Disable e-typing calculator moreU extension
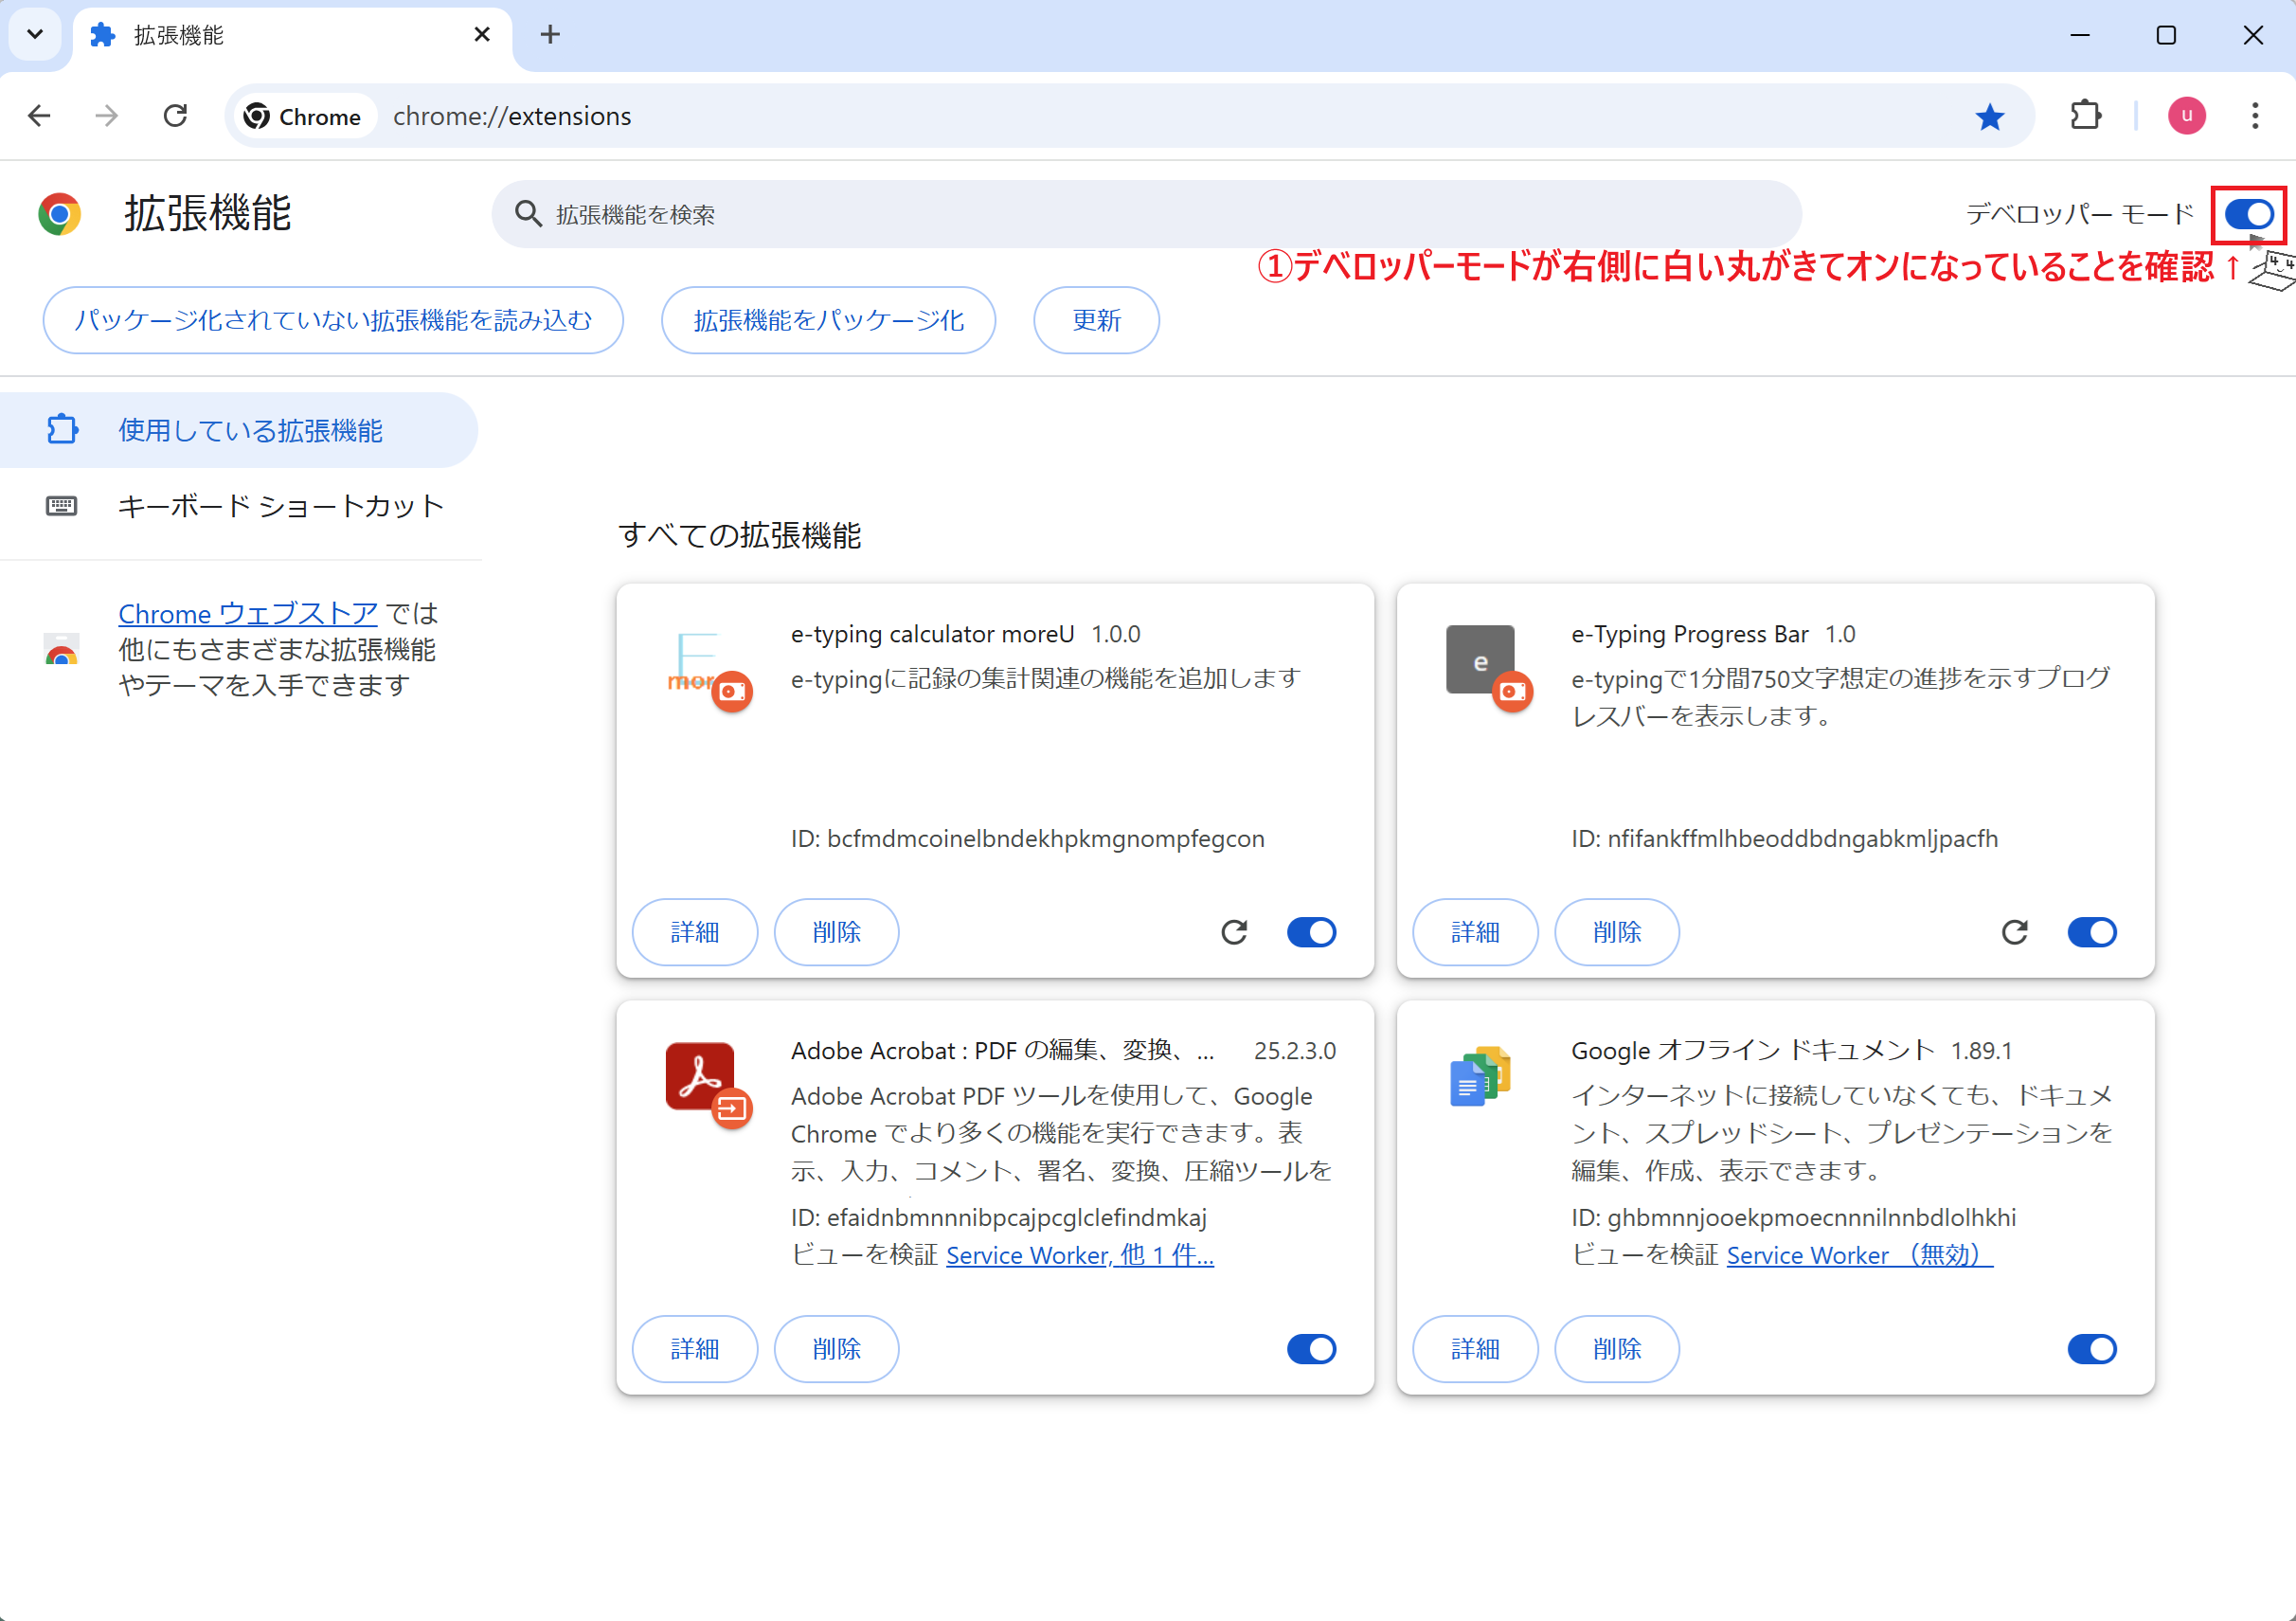The height and width of the screenshot is (1621, 2296). (1311, 932)
